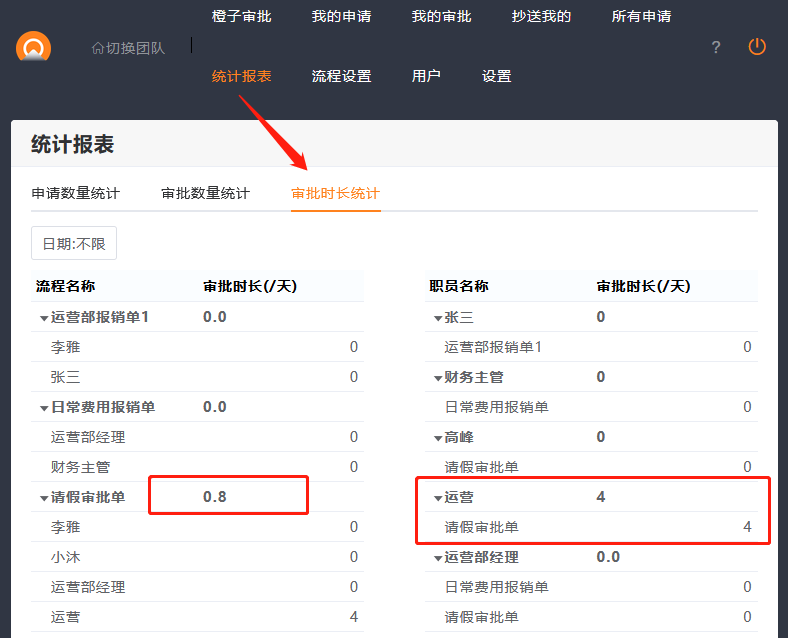Image resolution: width=788 pixels, height=638 pixels.
Task: Switch to 申请数量统计 tab
Action: point(75,193)
